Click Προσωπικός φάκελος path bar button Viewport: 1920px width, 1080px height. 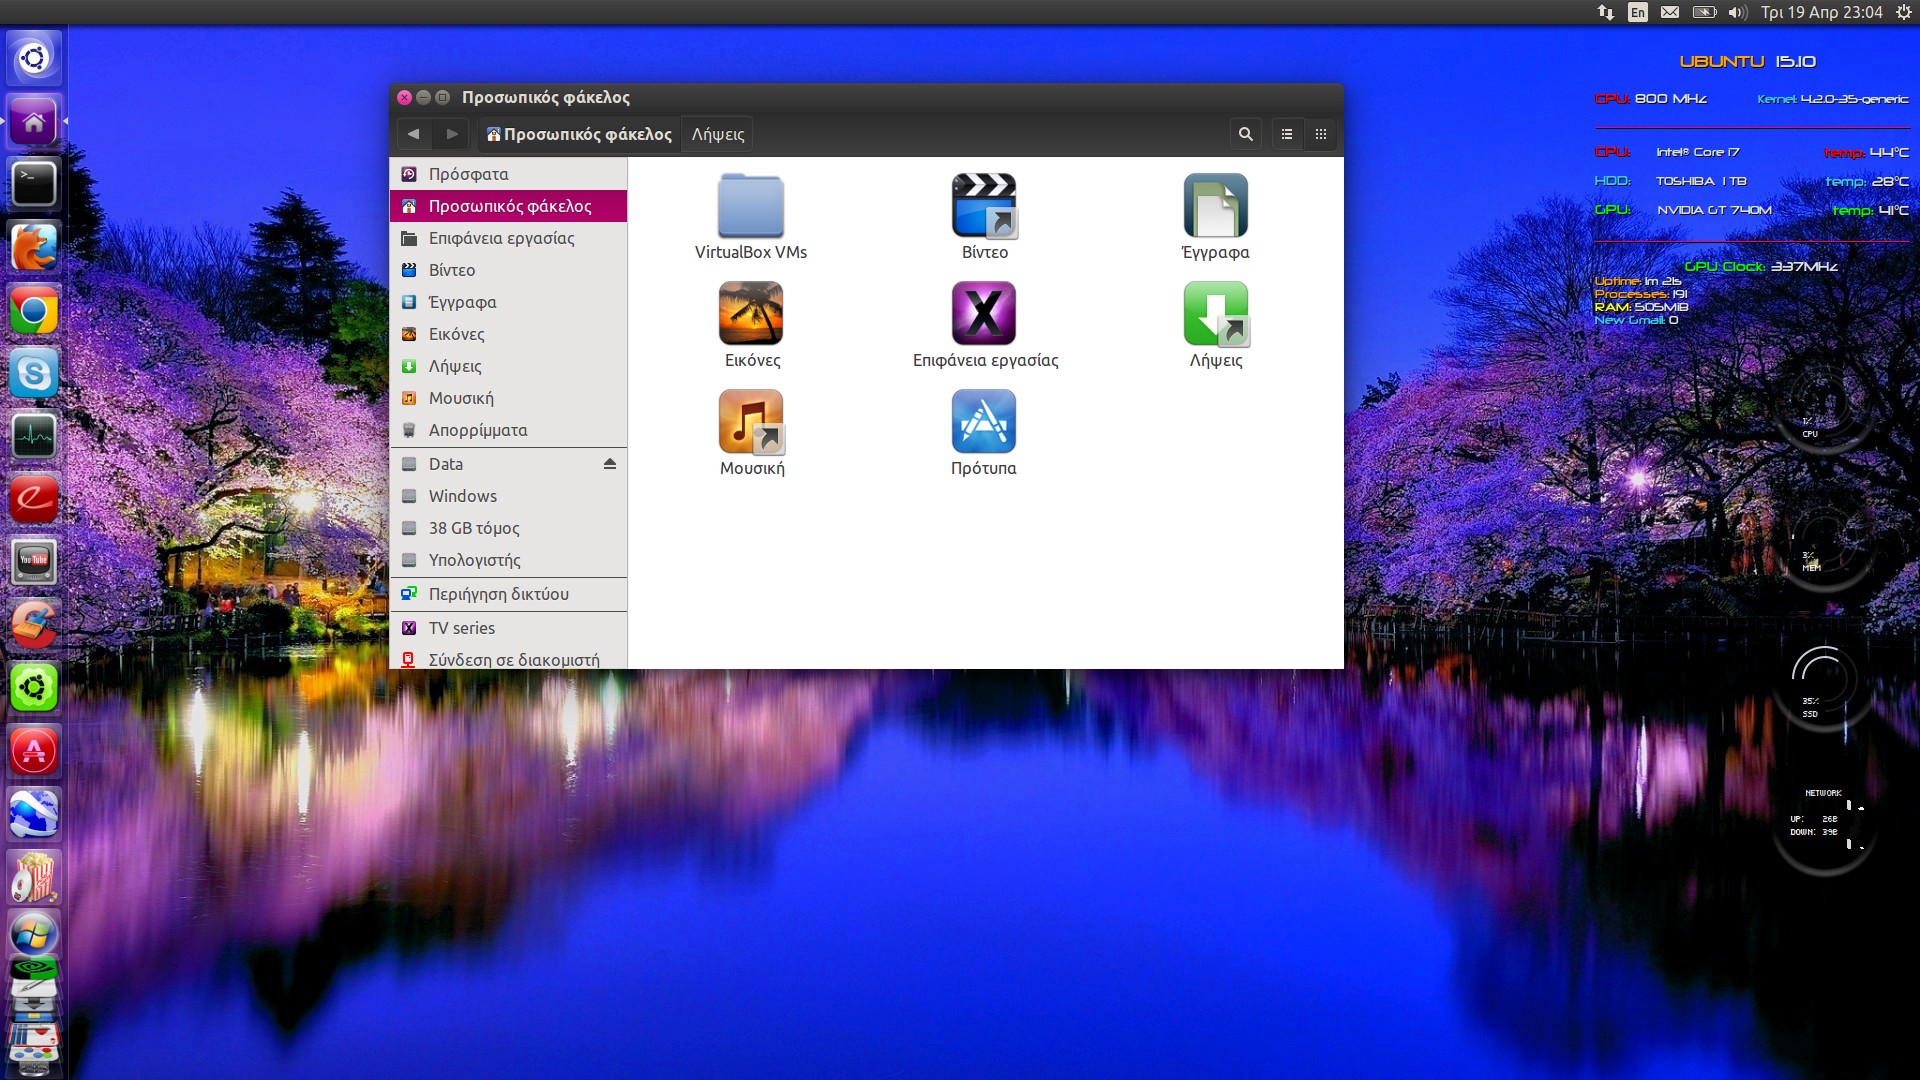(x=579, y=134)
